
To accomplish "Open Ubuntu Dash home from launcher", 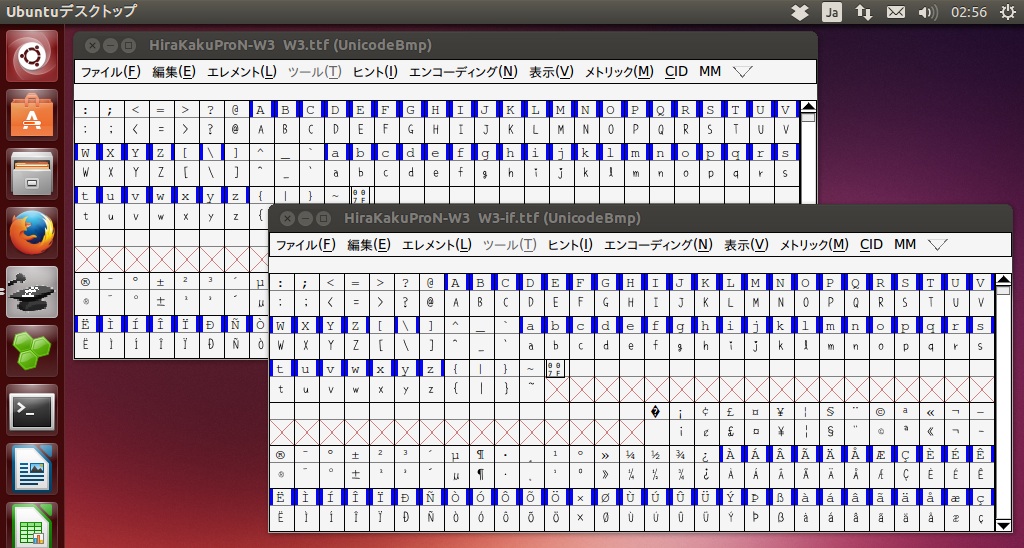I will tap(32, 56).
